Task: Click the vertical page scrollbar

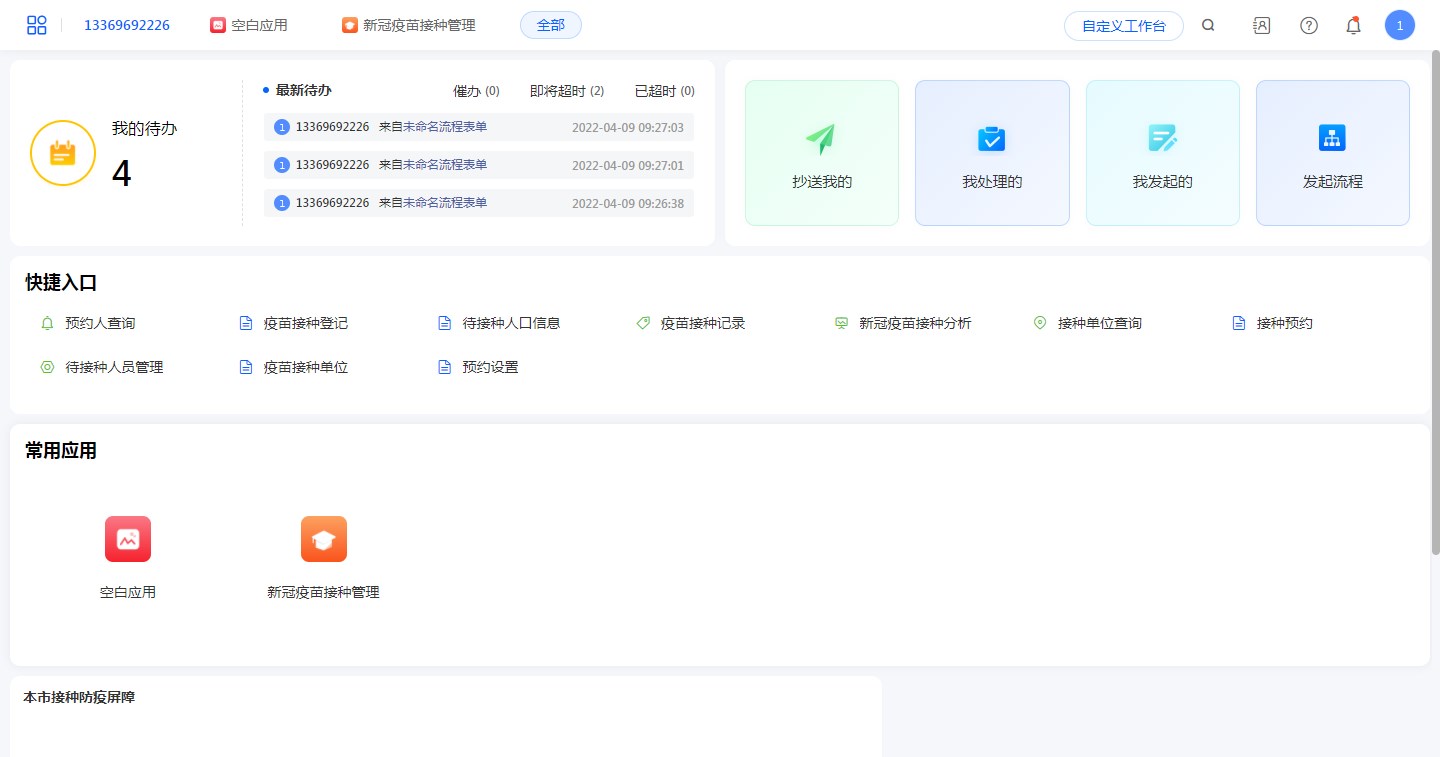Action: pos(1435,300)
